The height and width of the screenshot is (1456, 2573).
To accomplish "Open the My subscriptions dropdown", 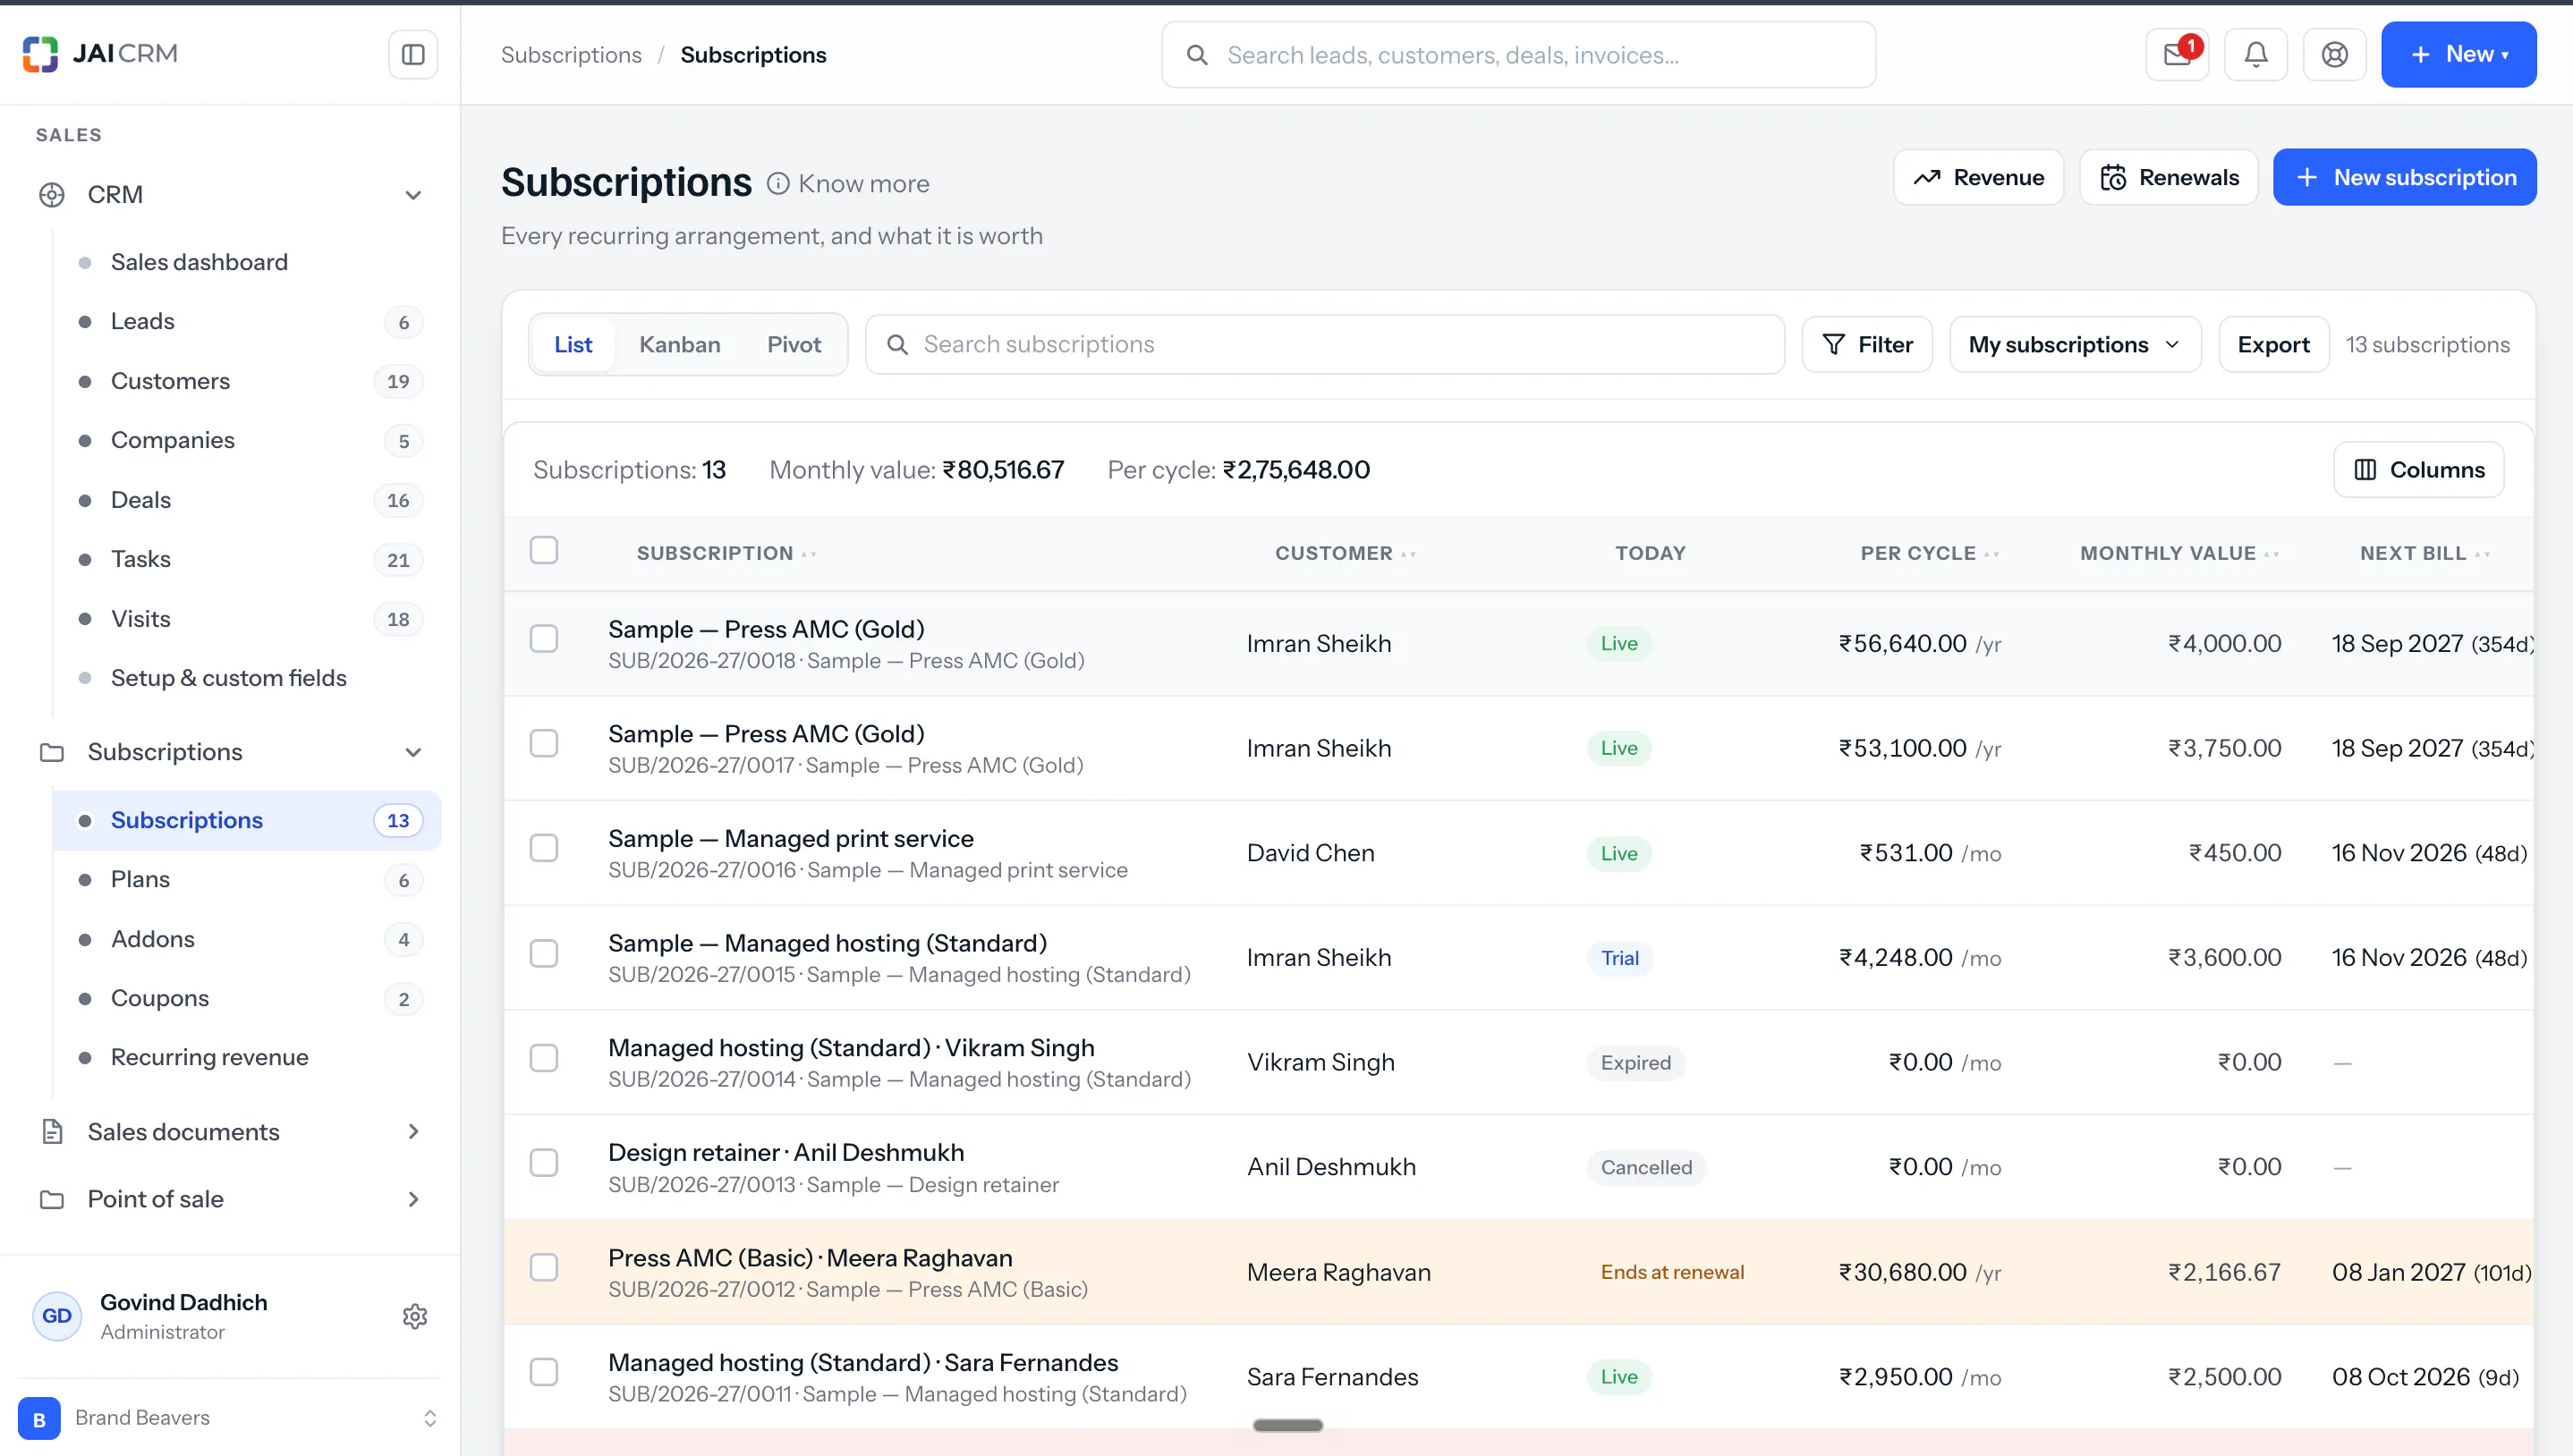I will coord(2075,345).
